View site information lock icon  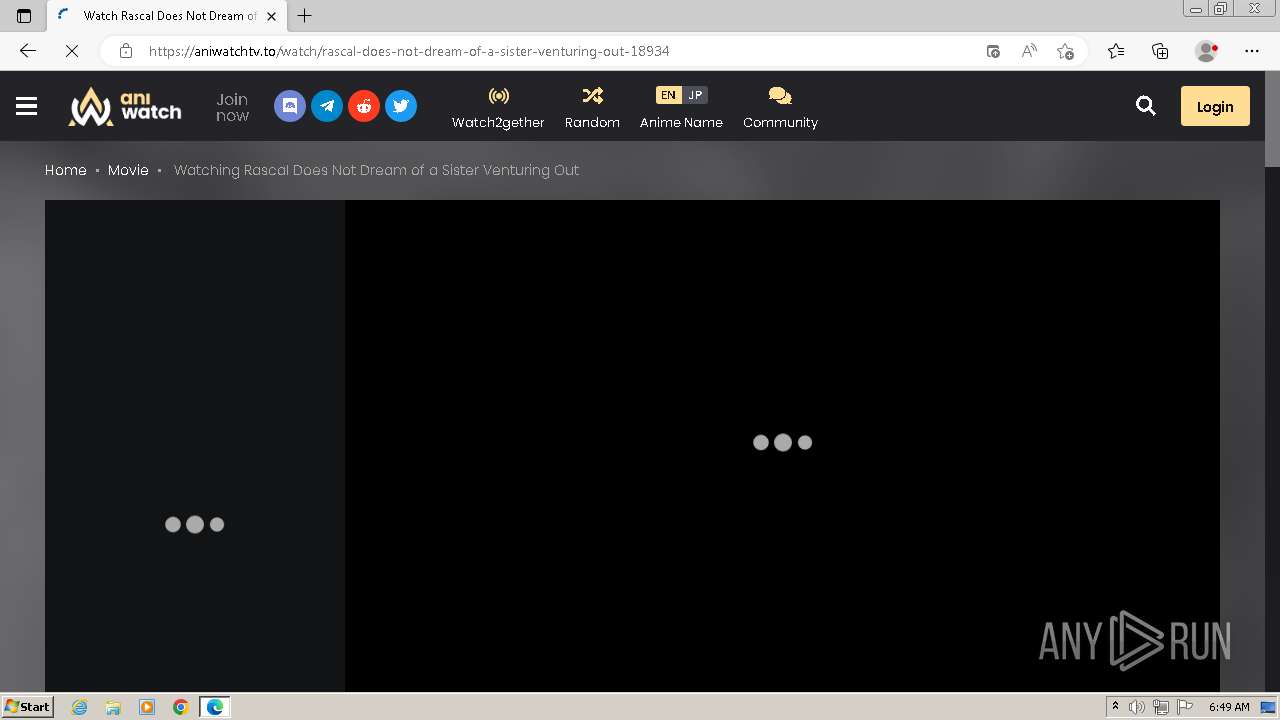click(x=125, y=51)
